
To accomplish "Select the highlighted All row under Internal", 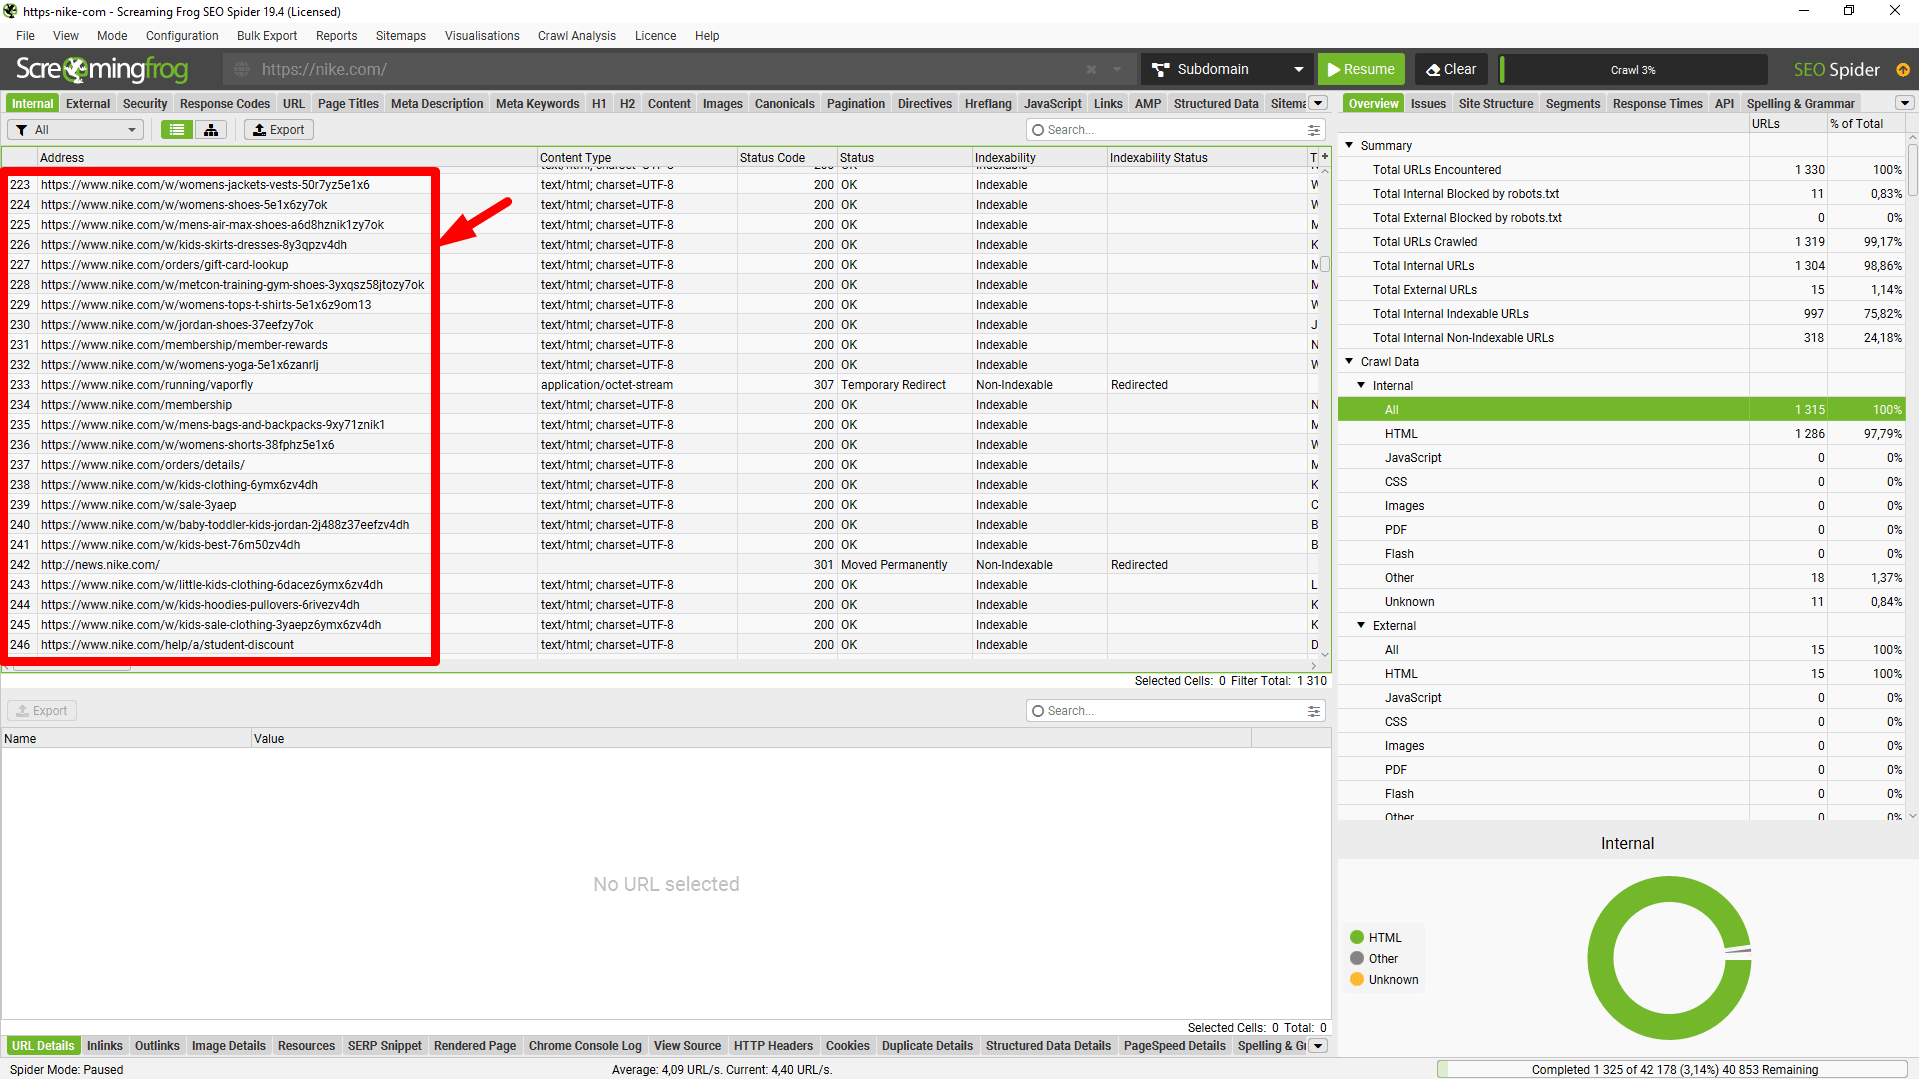I will (x=1621, y=409).
